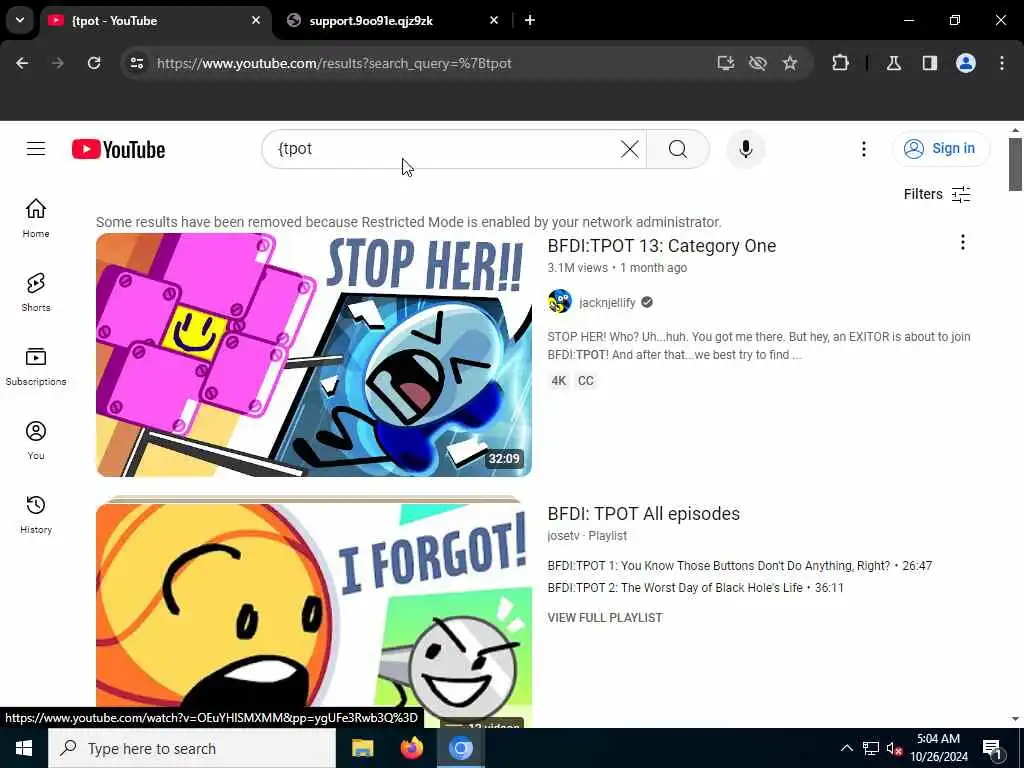This screenshot has width=1024, height=768.
Task: Open a new browser tab
Action: click(x=530, y=20)
